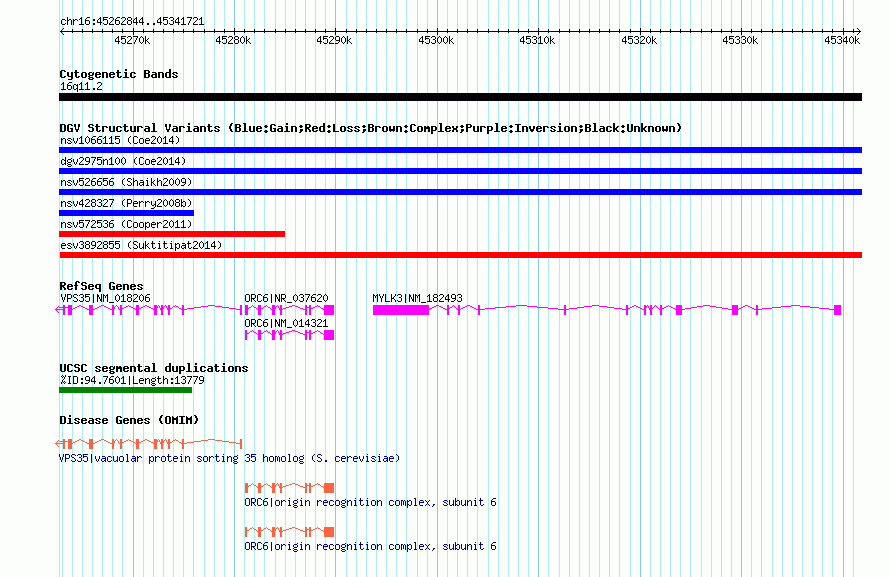Image resolution: width=890 pixels, height=577 pixels.
Task: Click the UCSC segmental duplications track title
Action: pyautogui.click(x=154, y=368)
